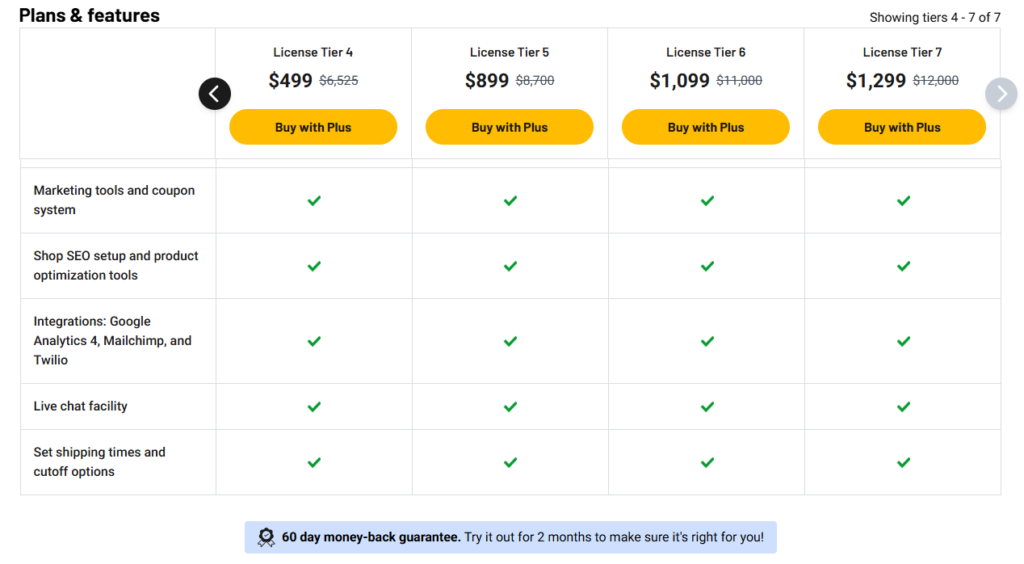1024x564 pixels.
Task: Buy License Tier 5 with Plus
Action: [509, 127]
